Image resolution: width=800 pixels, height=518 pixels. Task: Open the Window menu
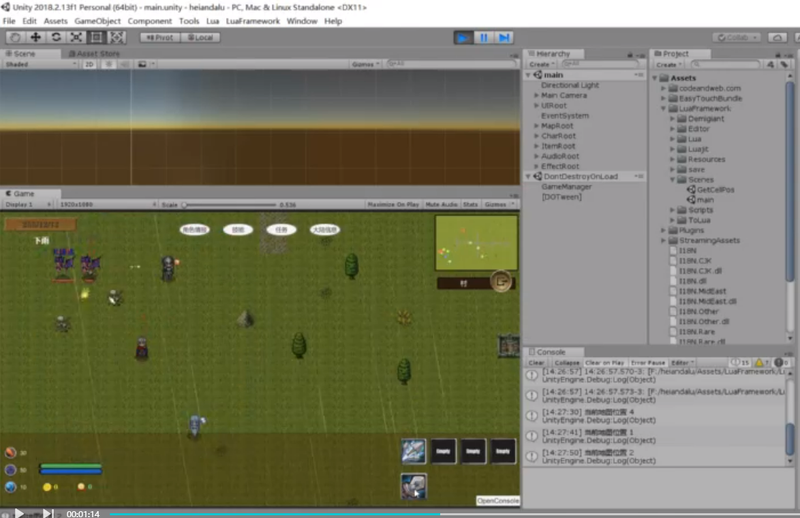(x=302, y=21)
